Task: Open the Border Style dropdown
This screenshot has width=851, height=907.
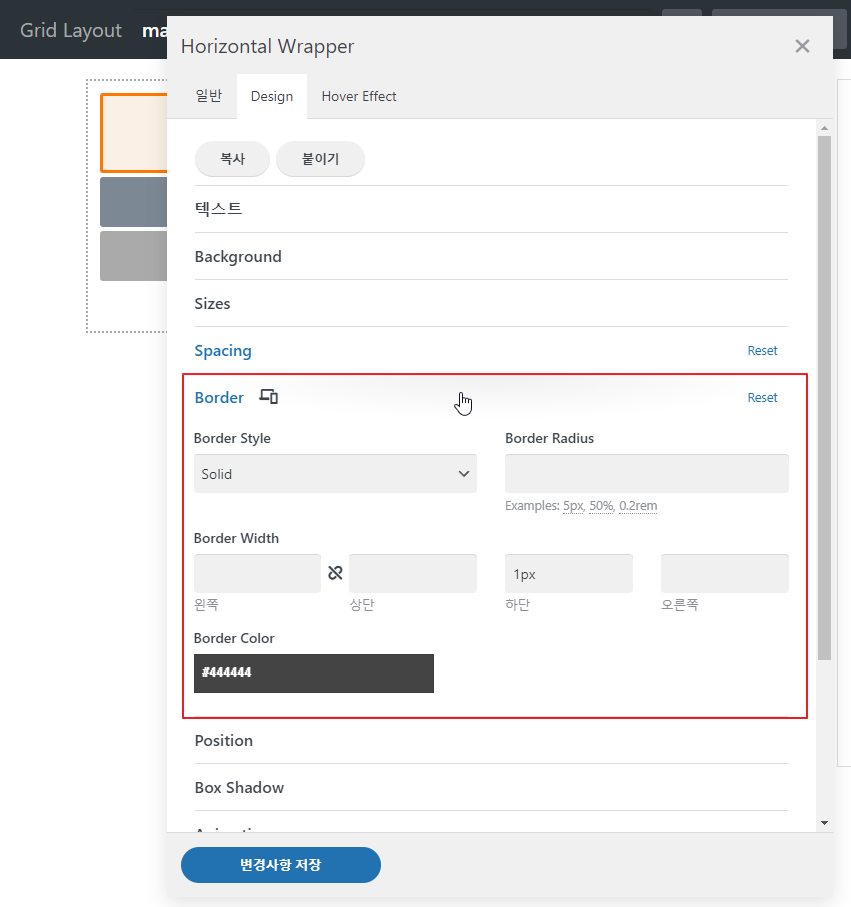Action: [335, 474]
